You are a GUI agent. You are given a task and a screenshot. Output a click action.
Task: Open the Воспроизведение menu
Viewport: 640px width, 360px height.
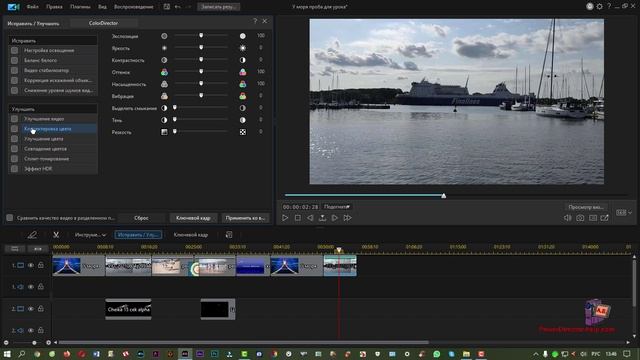(134, 7)
